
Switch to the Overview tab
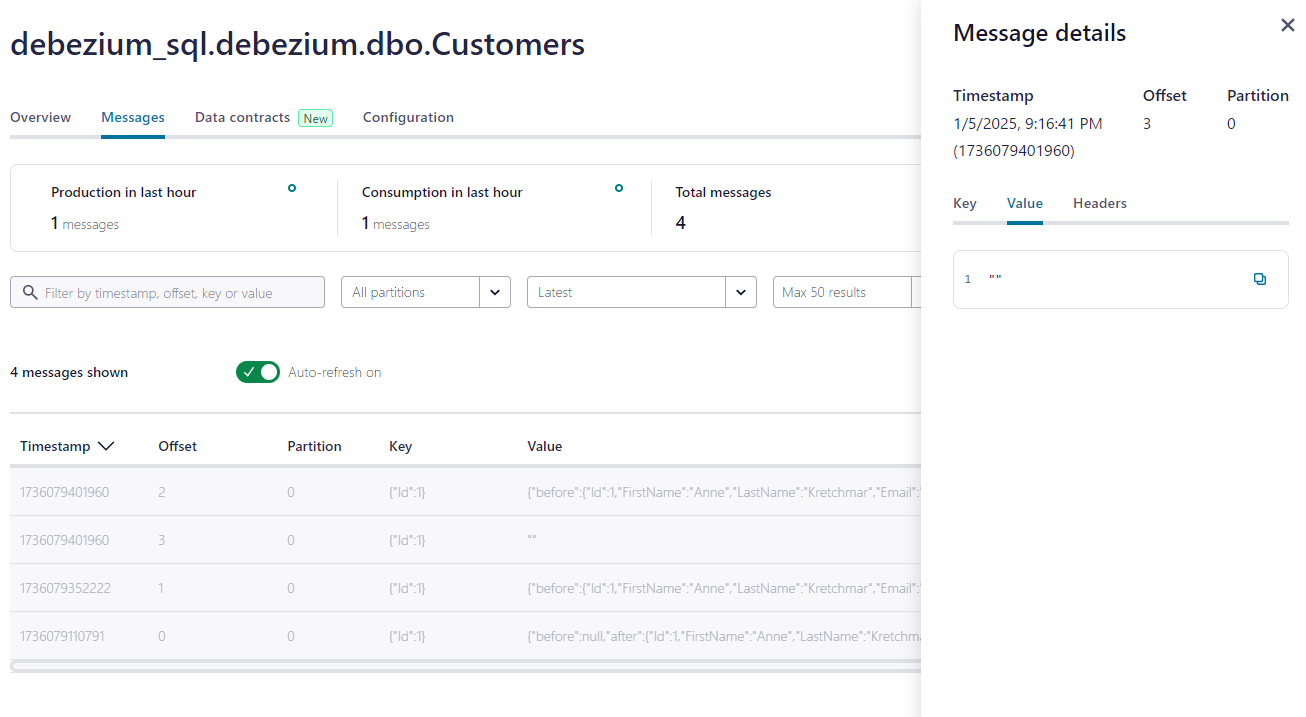click(41, 117)
